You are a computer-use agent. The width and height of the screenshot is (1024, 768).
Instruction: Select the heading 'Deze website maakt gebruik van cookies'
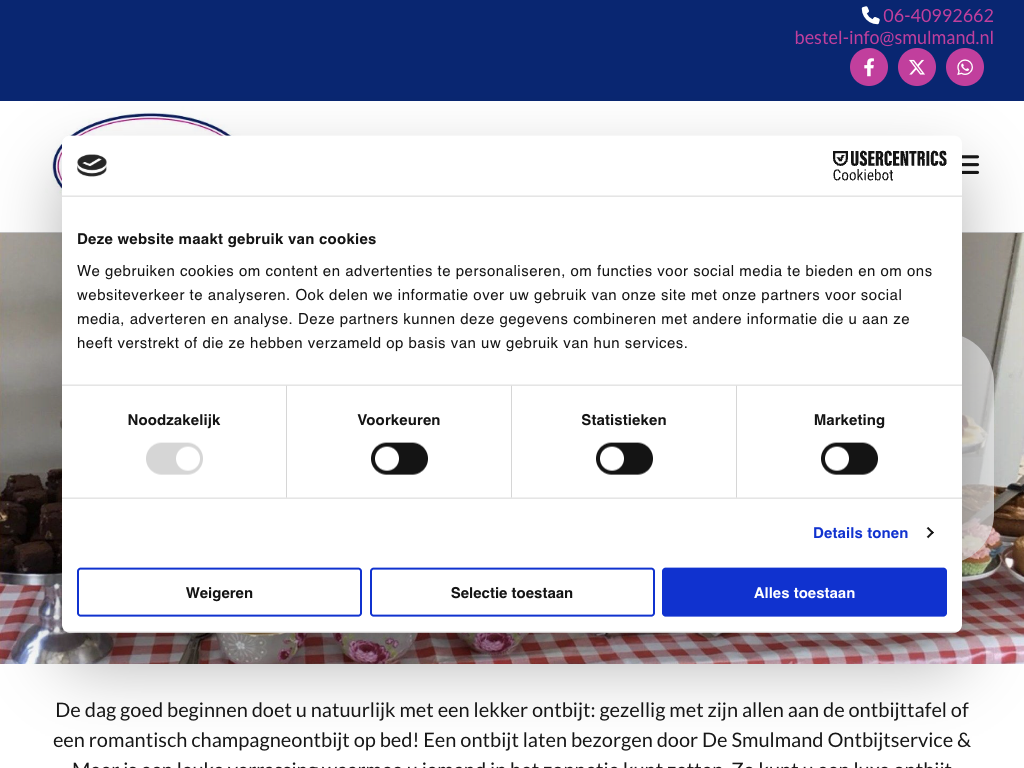coord(227,239)
